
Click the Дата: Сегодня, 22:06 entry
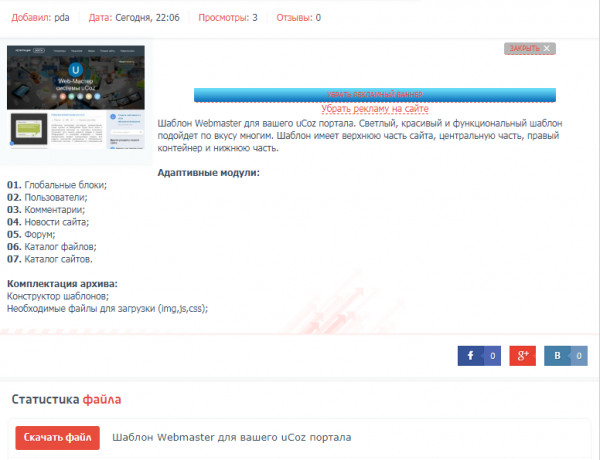pyautogui.click(x=134, y=18)
